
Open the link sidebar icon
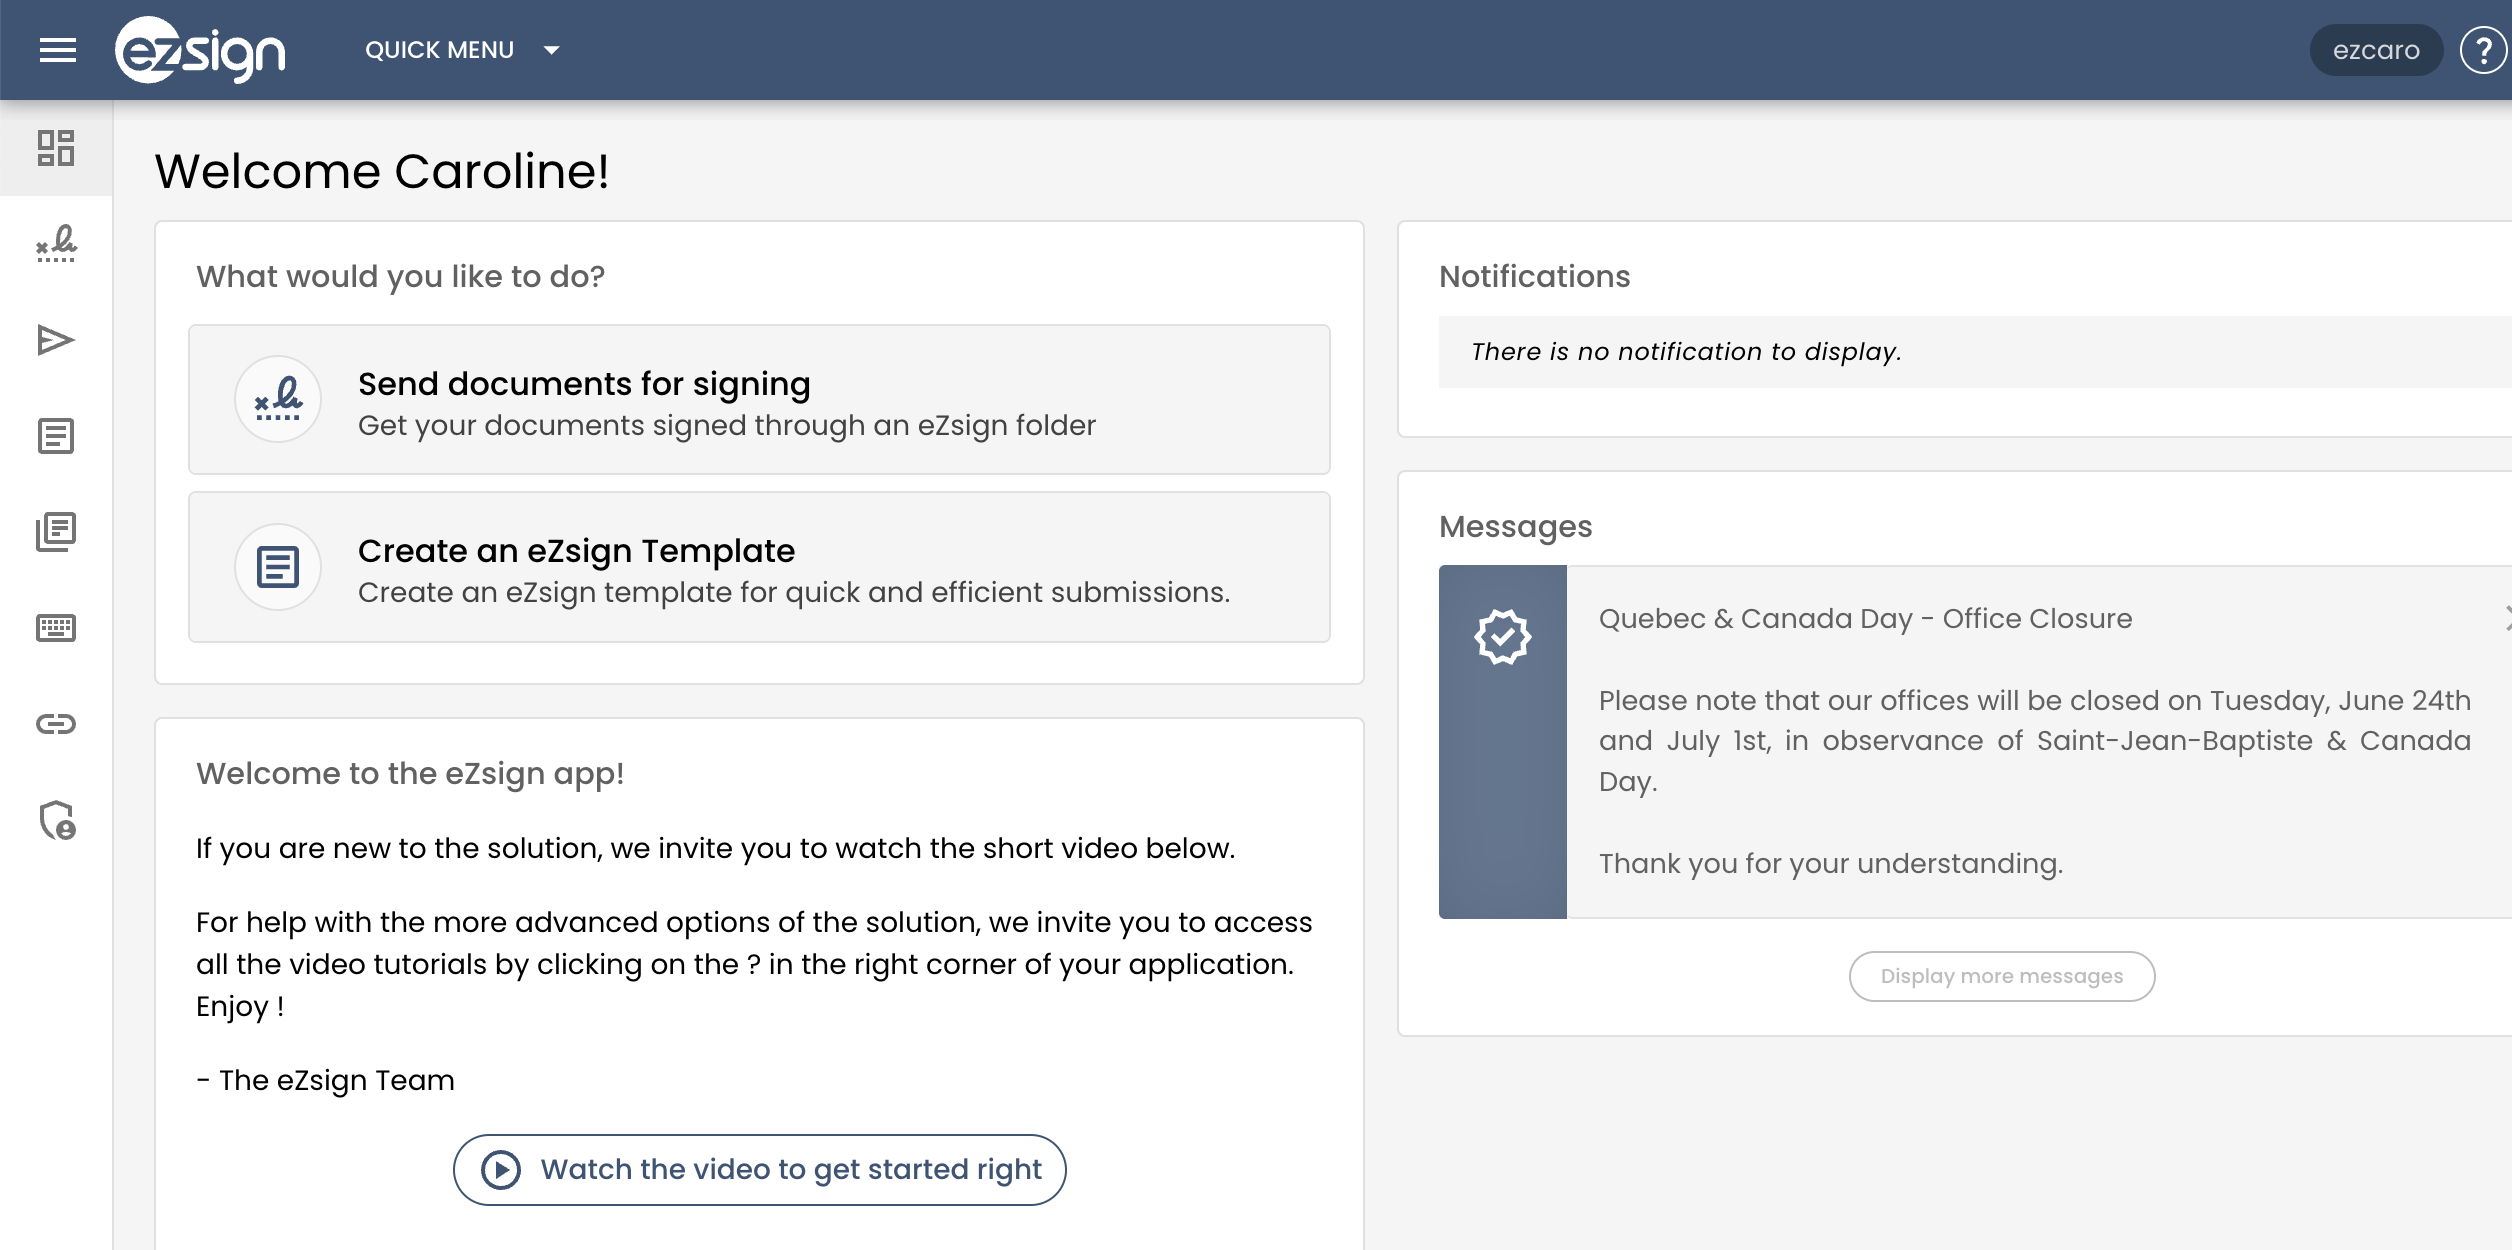pos(56,724)
